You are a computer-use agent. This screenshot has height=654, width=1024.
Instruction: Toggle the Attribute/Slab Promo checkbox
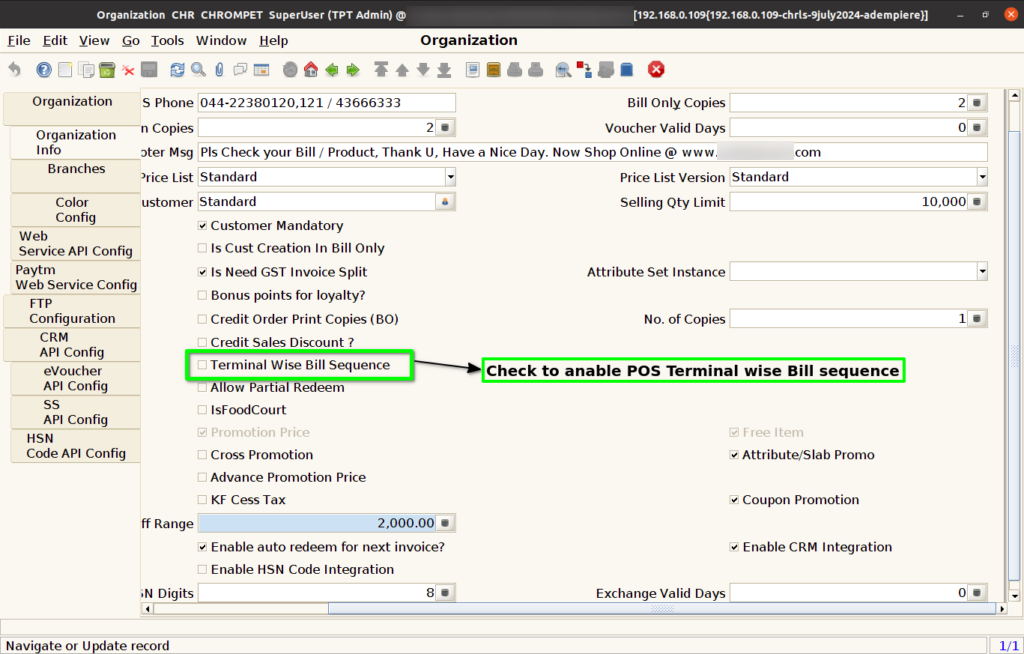click(x=734, y=455)
